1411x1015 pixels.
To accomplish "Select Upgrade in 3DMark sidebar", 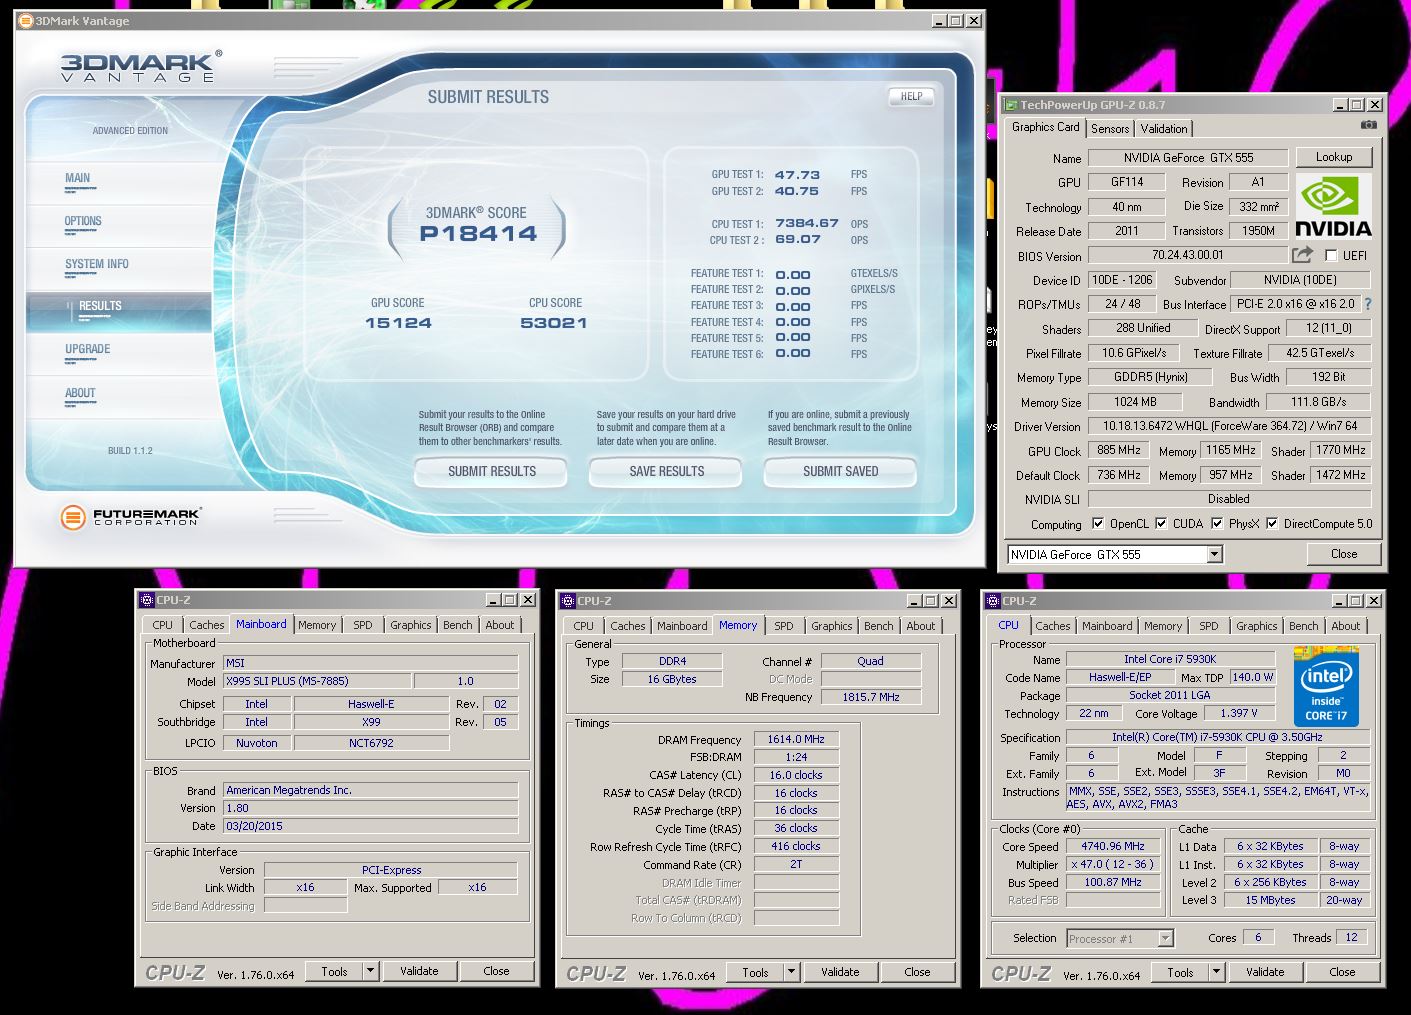I will [x=120, y=353].
